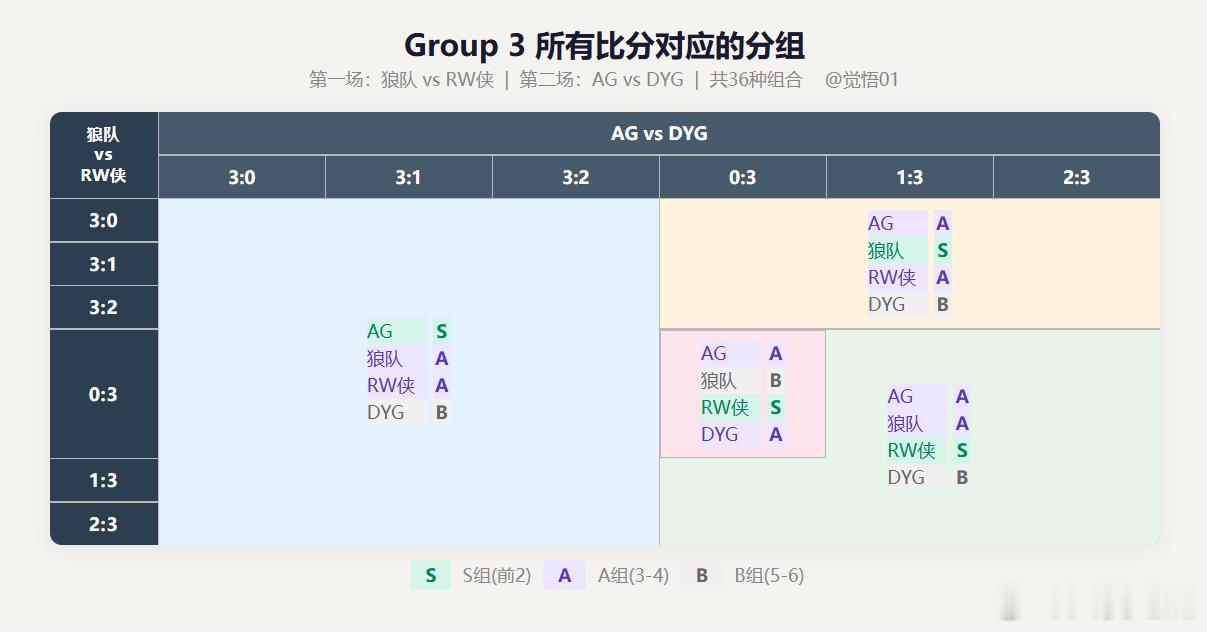Select the 0:3 column header
Viewport: 1207px width, 632px height.
(743, 177)
